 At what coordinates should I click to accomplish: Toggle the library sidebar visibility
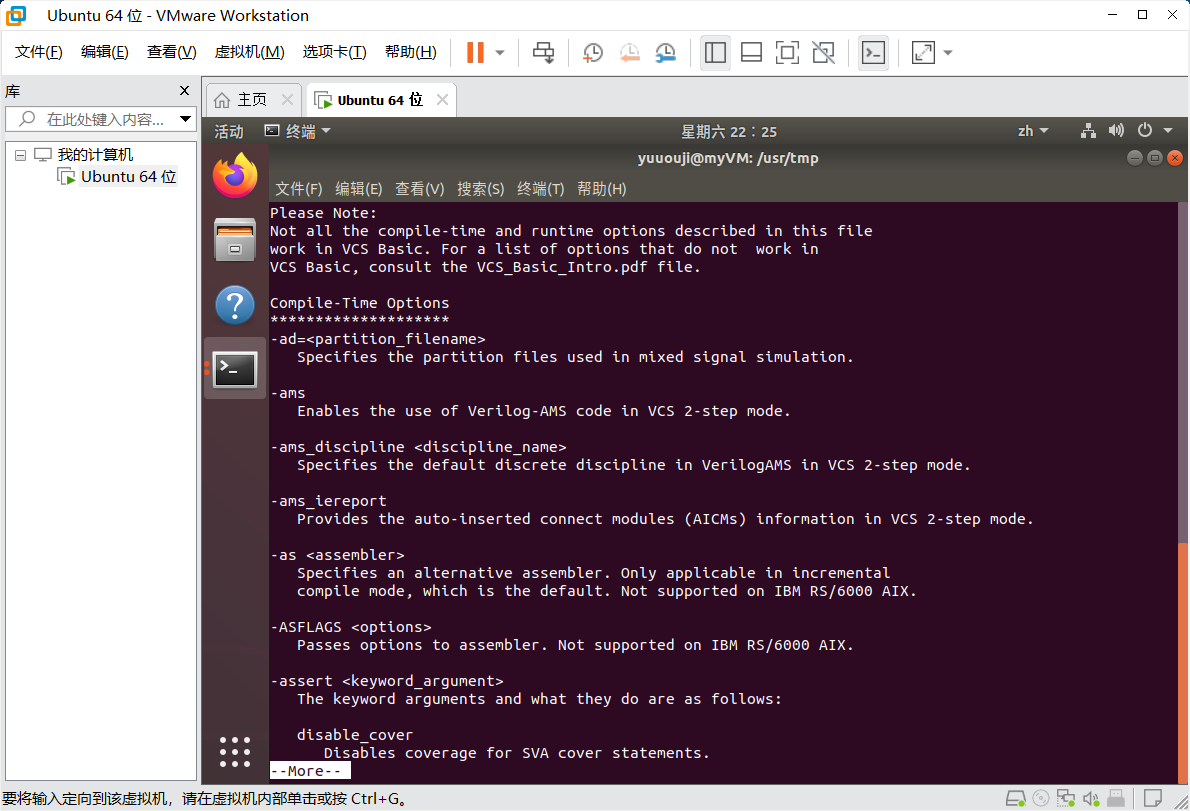click(x=715, y=52)
